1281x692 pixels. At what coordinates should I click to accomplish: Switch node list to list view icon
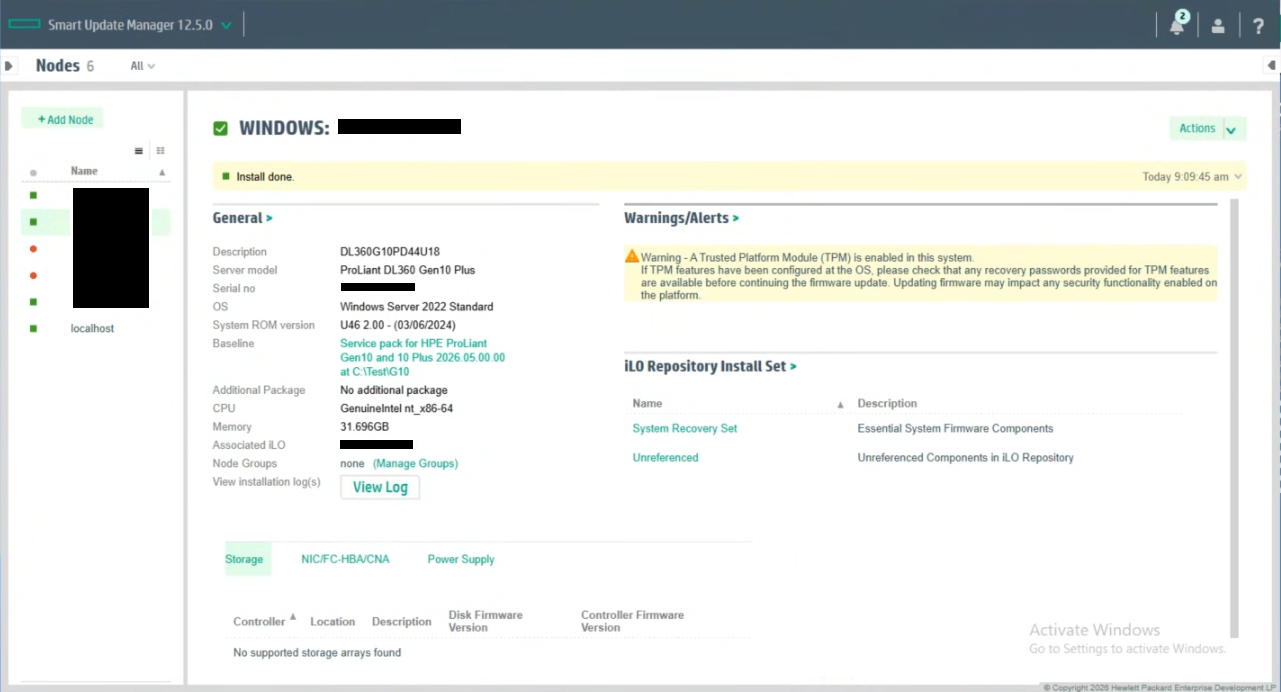[140, 151]
